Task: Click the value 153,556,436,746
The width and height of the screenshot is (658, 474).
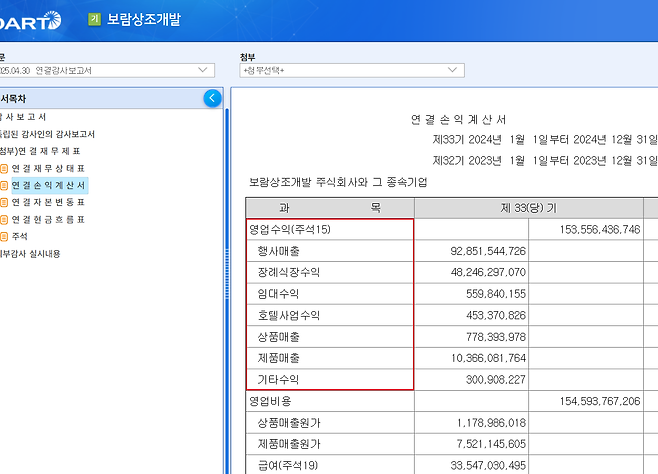Action: click(600, 229)
